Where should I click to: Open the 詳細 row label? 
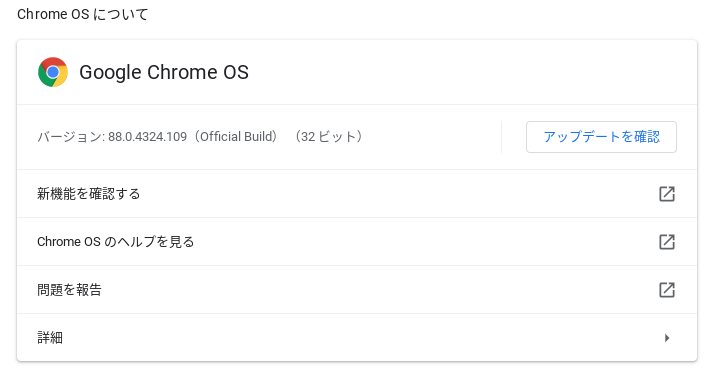[x=50, y=338]
